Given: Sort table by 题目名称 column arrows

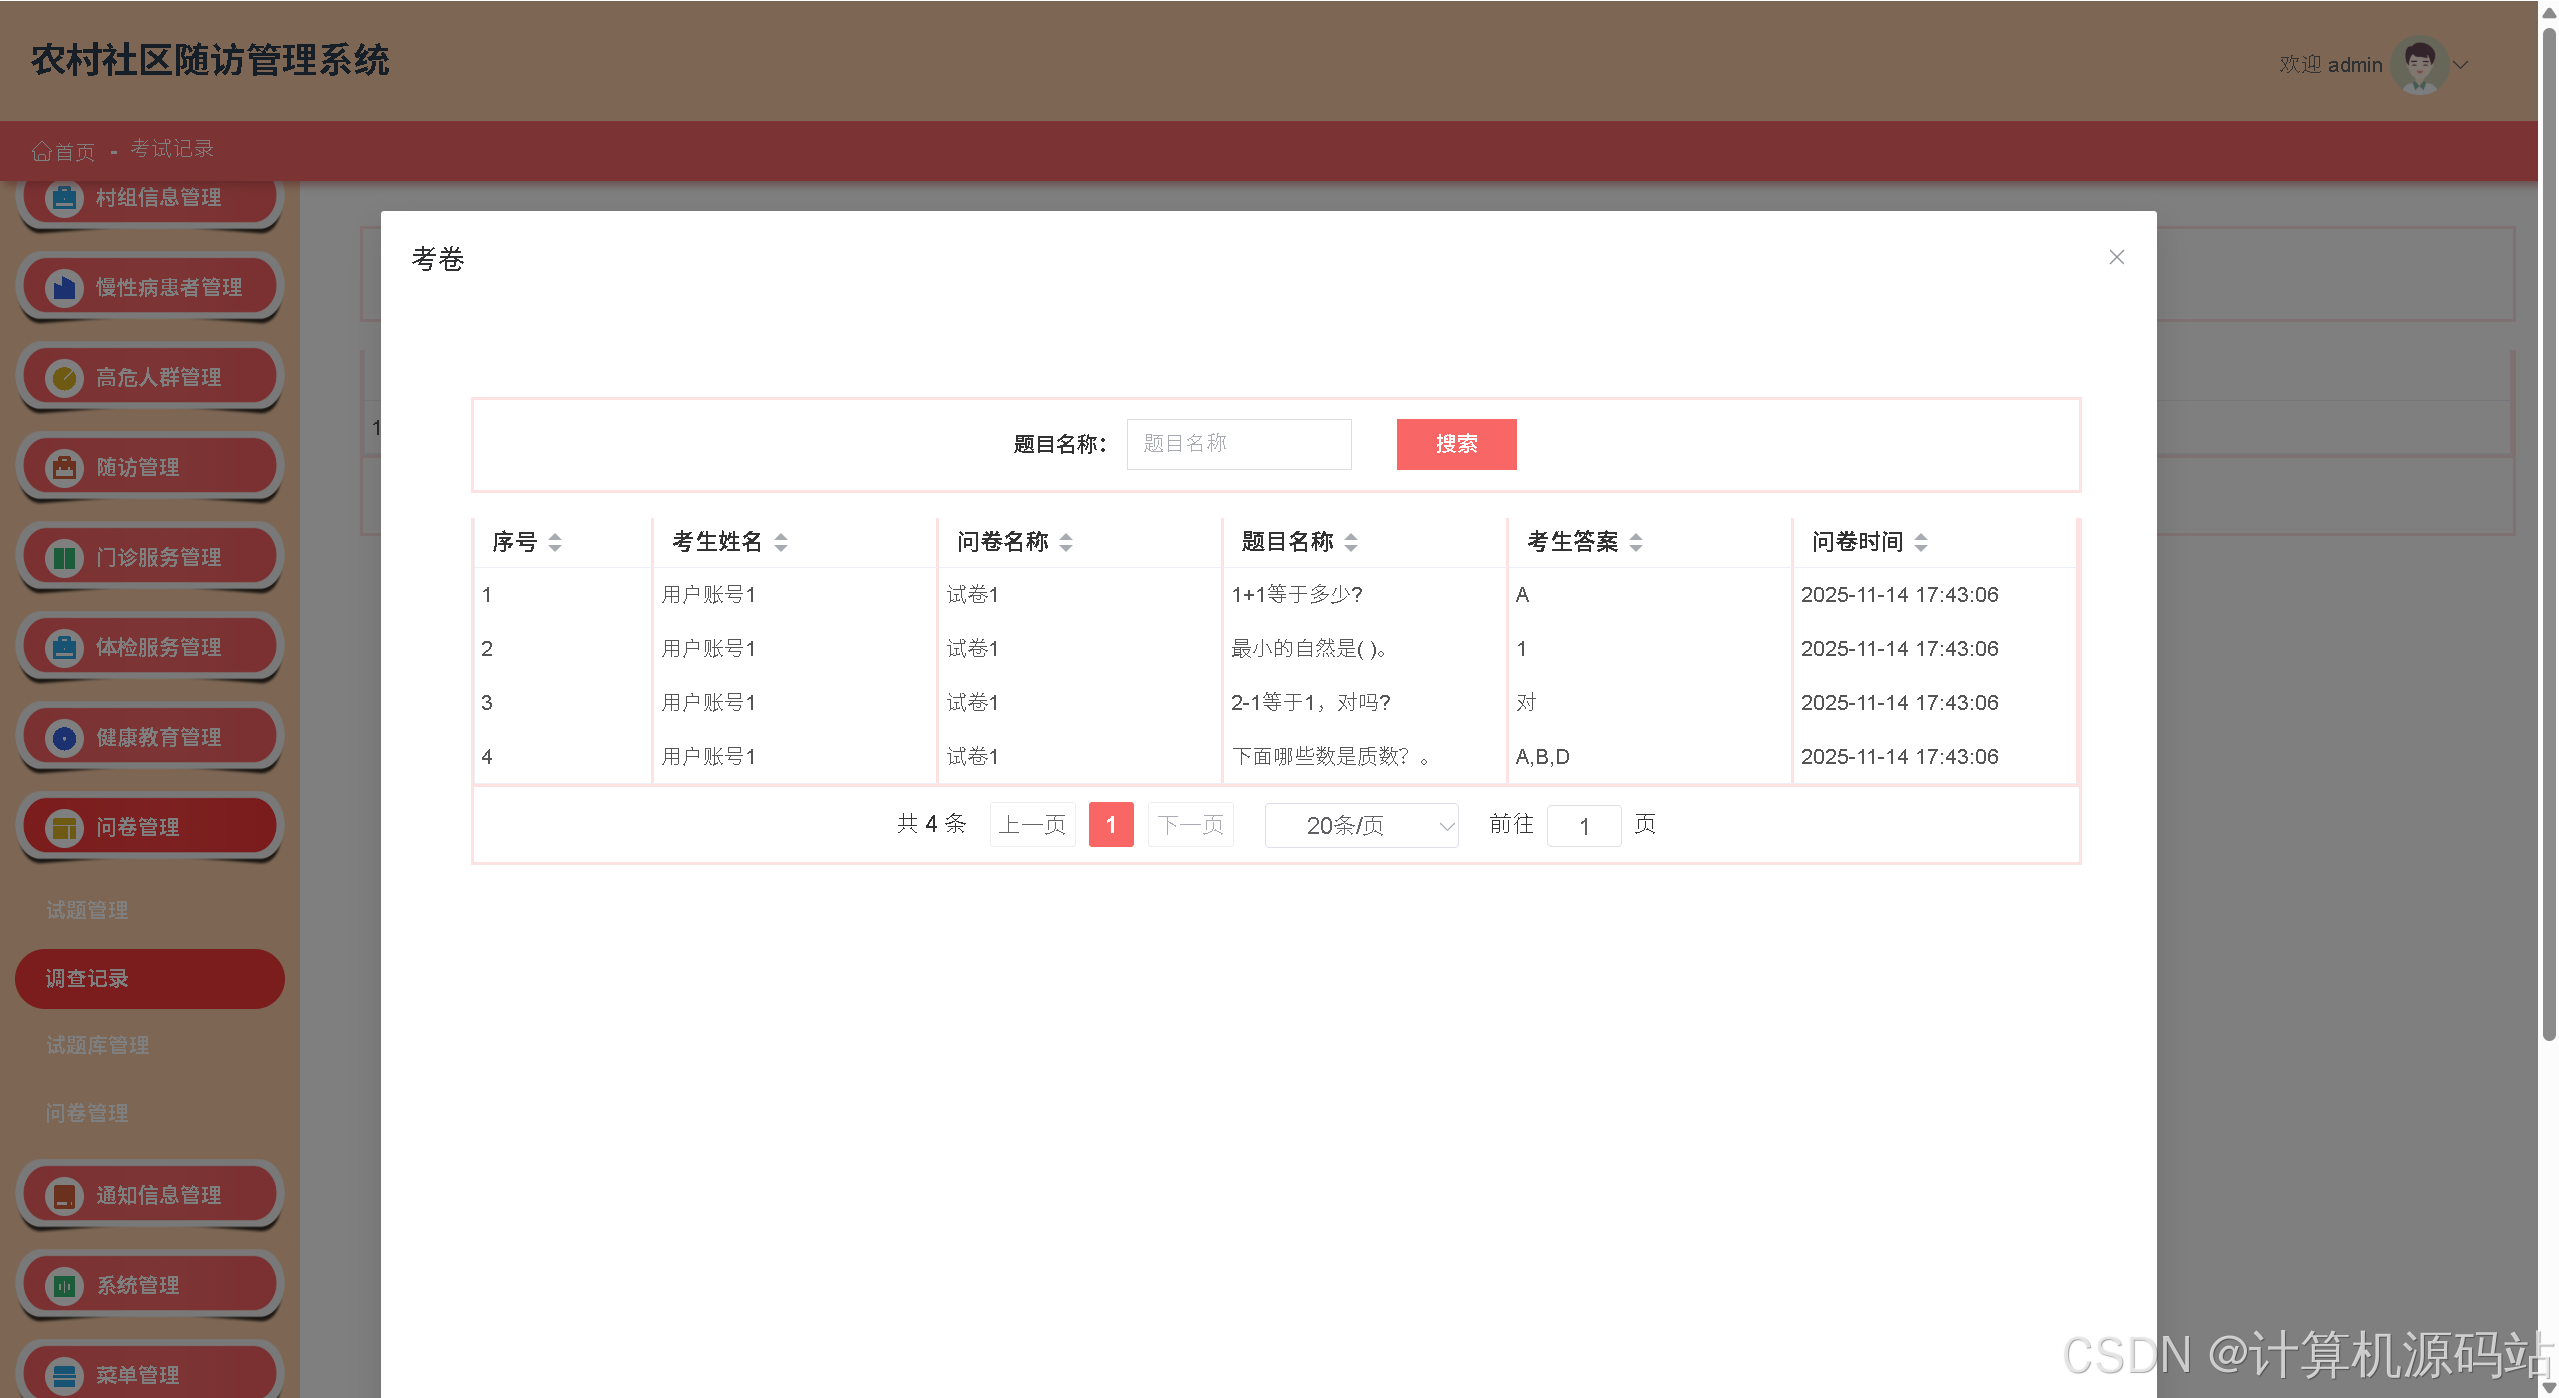Looking at the screenshot, I should click(x=1351, y=542).
